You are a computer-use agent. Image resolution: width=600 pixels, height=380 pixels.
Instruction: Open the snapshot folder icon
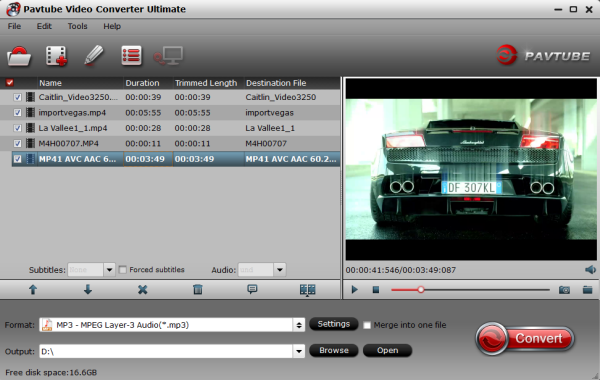[x=587, y=290]
